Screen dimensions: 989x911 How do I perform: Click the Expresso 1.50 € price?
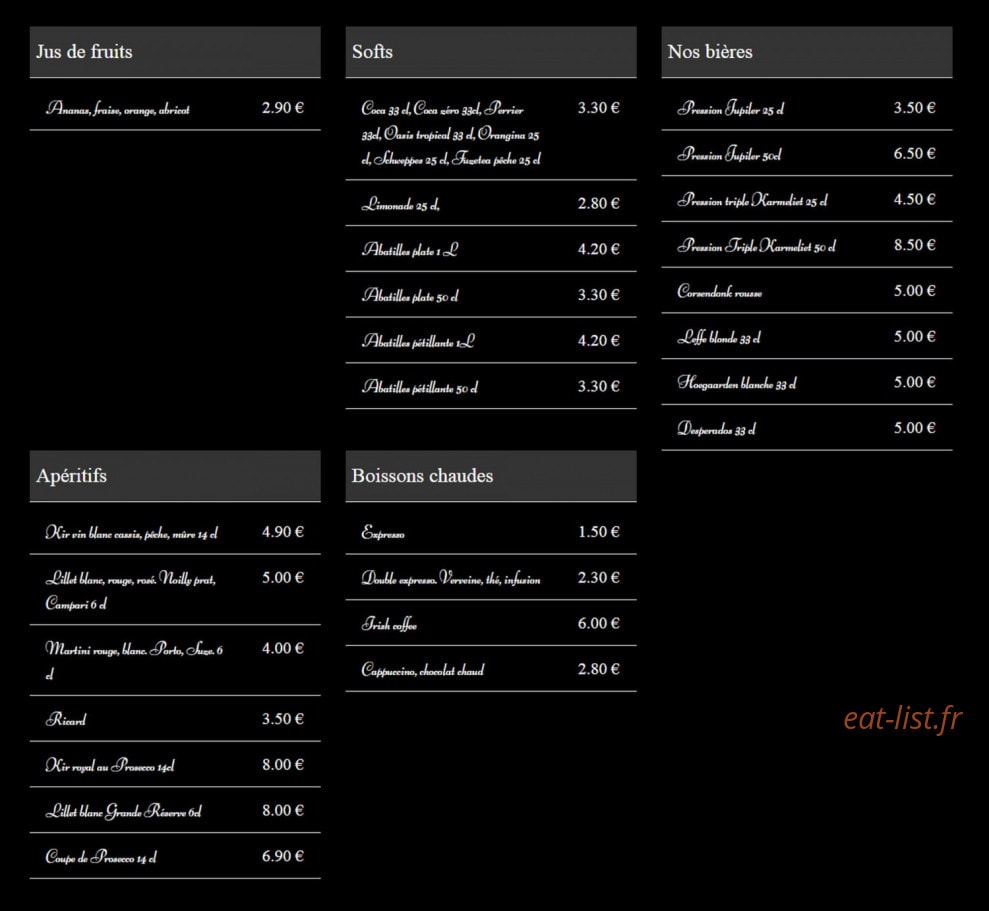pyautogui.click(x=599, y=532)
